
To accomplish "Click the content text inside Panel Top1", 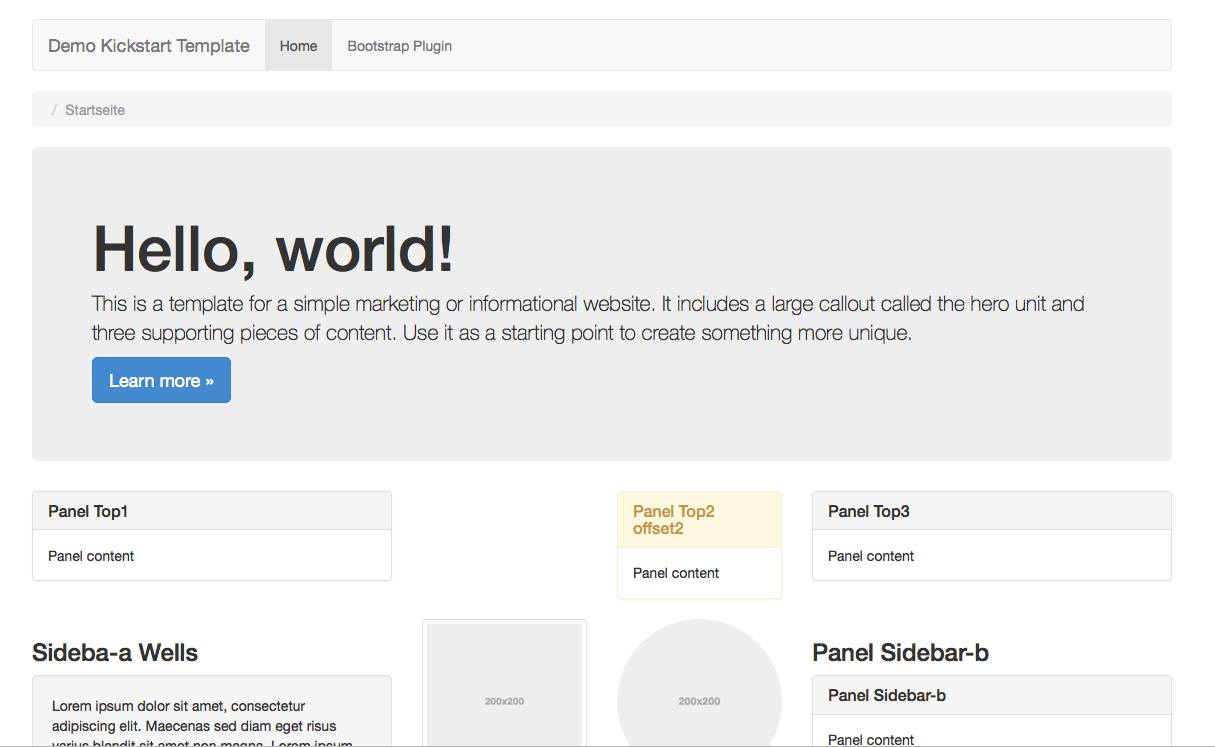I will click(x=91, y=556).
